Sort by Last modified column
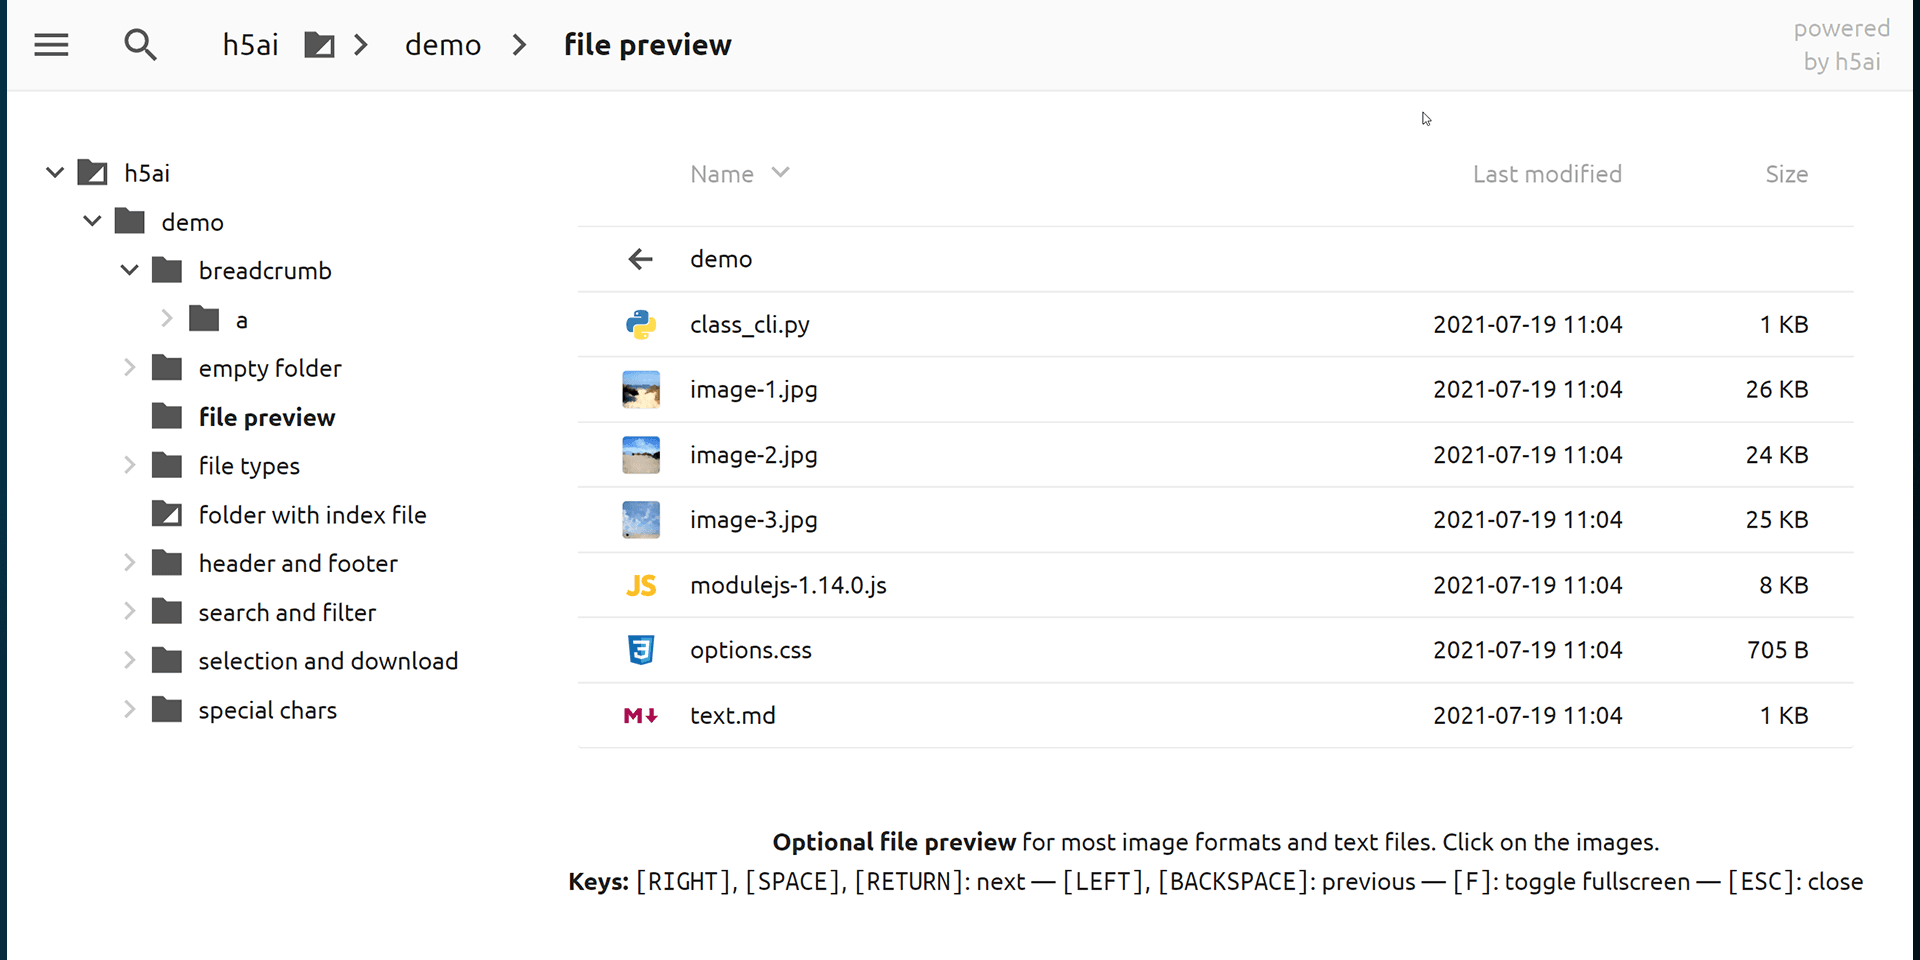This screenshot has height=960, width=1920. tap(1547, 173)
